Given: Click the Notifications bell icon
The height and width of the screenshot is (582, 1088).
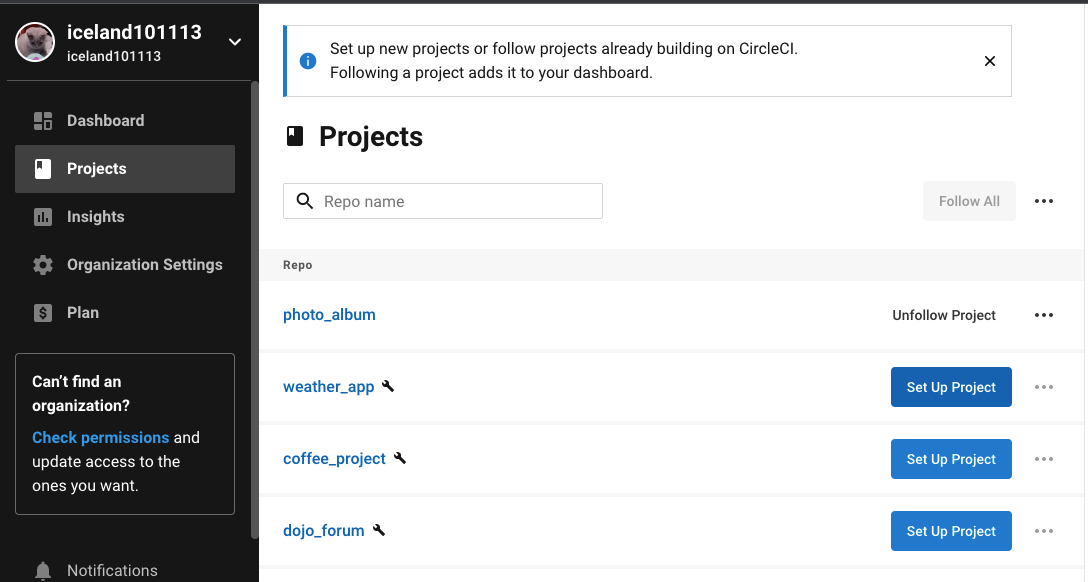Looking at the screenshot, I should pyautogui.click(x=43, y=569).
